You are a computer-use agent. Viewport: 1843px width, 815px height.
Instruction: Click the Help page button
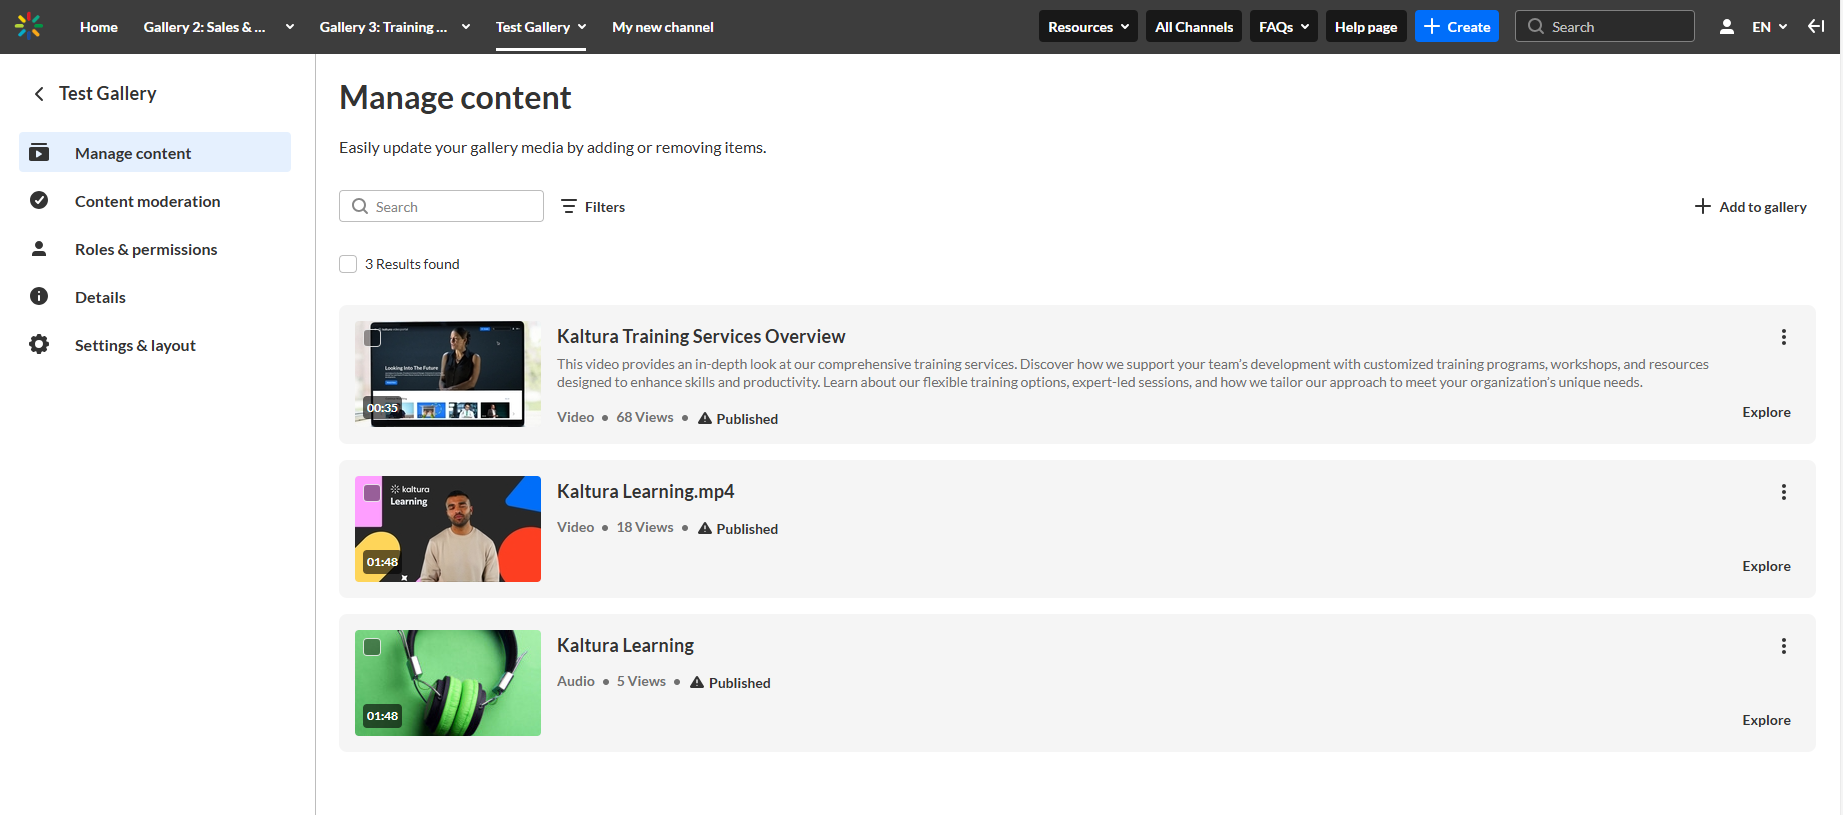point(1366,27)
